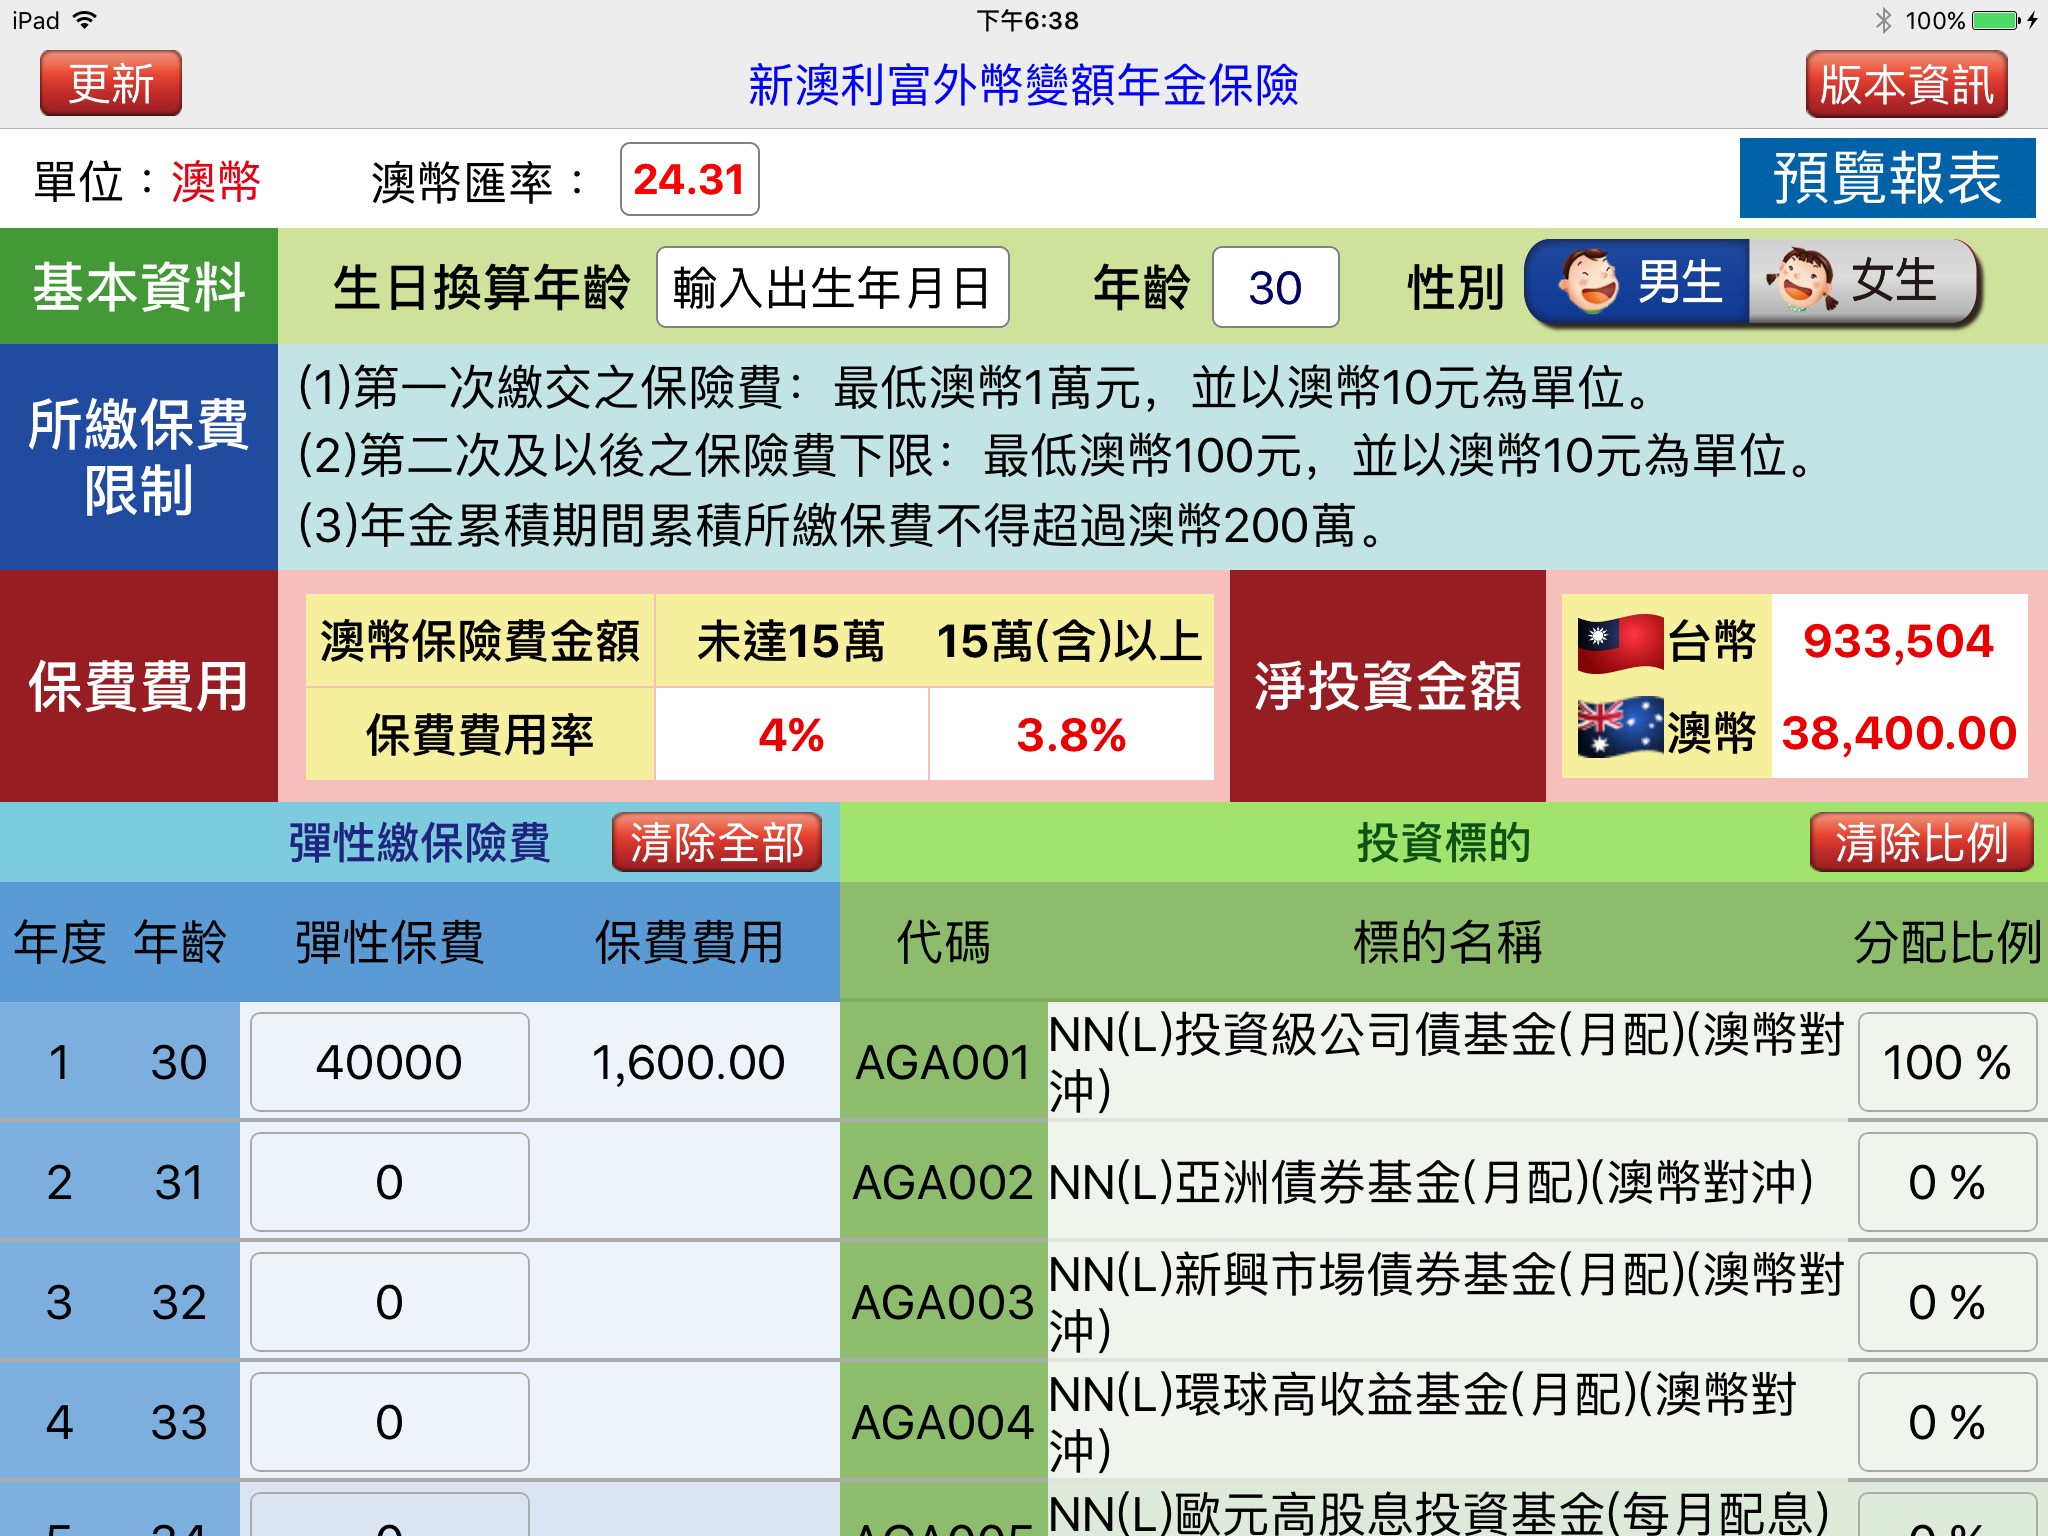Edit the 澳幣匯率 24.31 exchange rate field
2048x1536 pixels.
(x=689, y=180)
